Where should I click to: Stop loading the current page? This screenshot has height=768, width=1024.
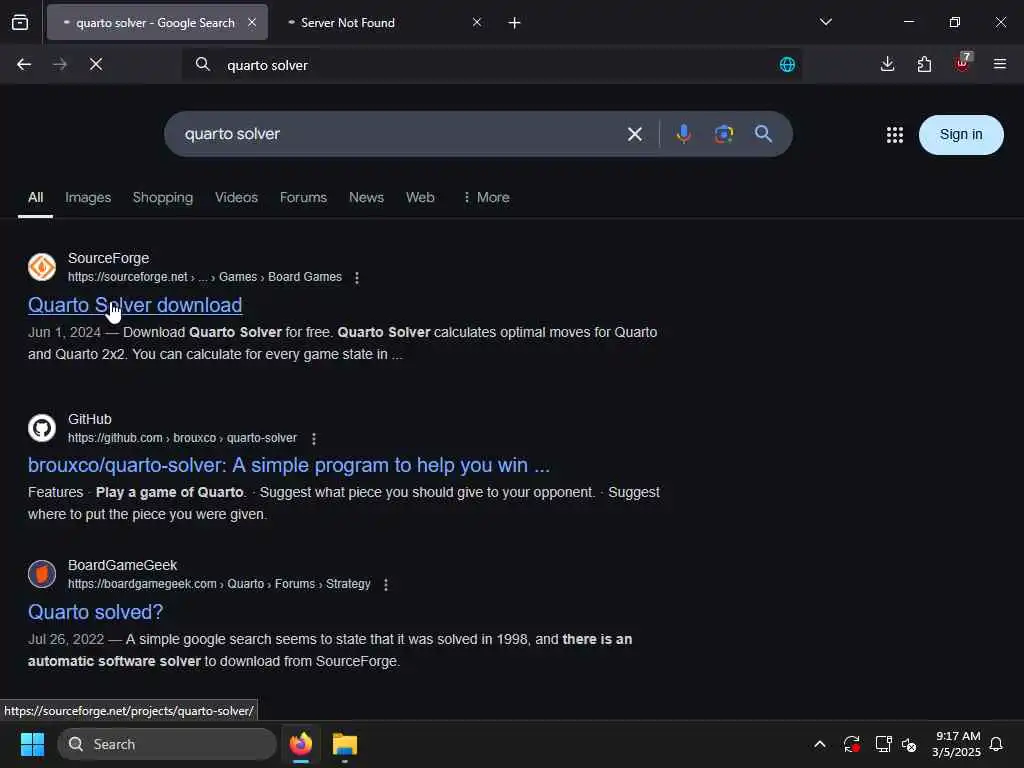pos(96,64)
